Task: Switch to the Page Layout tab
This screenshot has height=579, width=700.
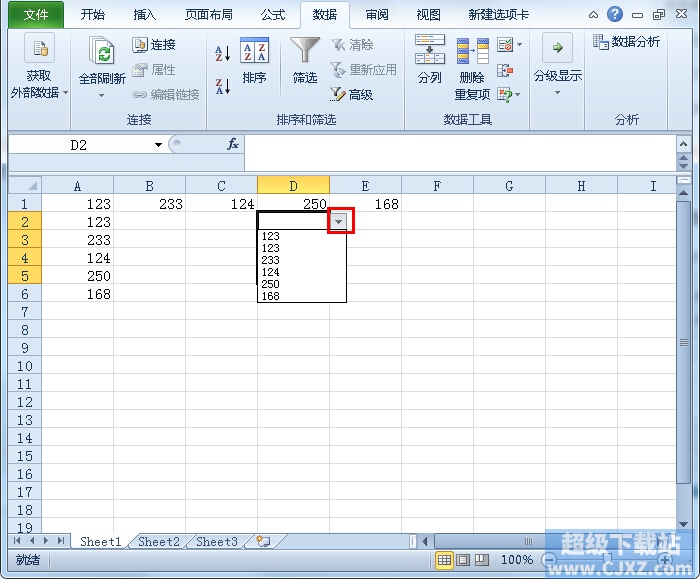Action: tap(208, 15)
